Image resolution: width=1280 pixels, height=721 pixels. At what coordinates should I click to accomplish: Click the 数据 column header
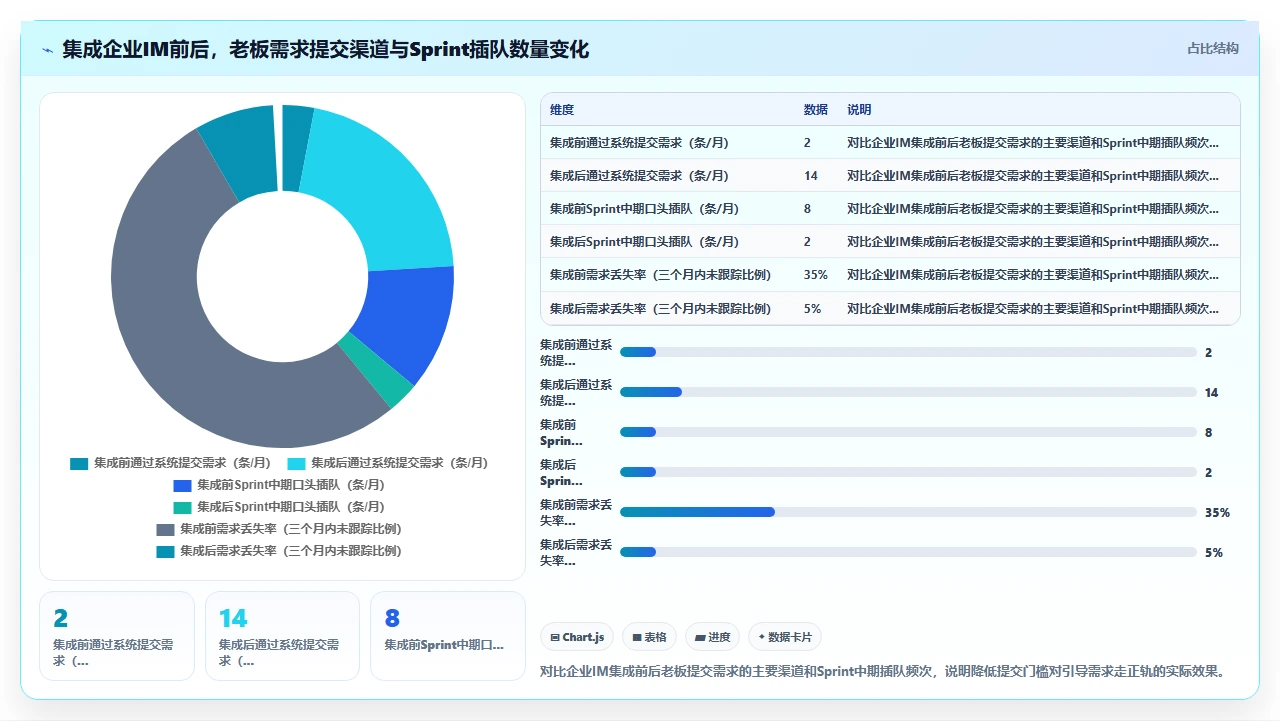[x=816, y=110]
